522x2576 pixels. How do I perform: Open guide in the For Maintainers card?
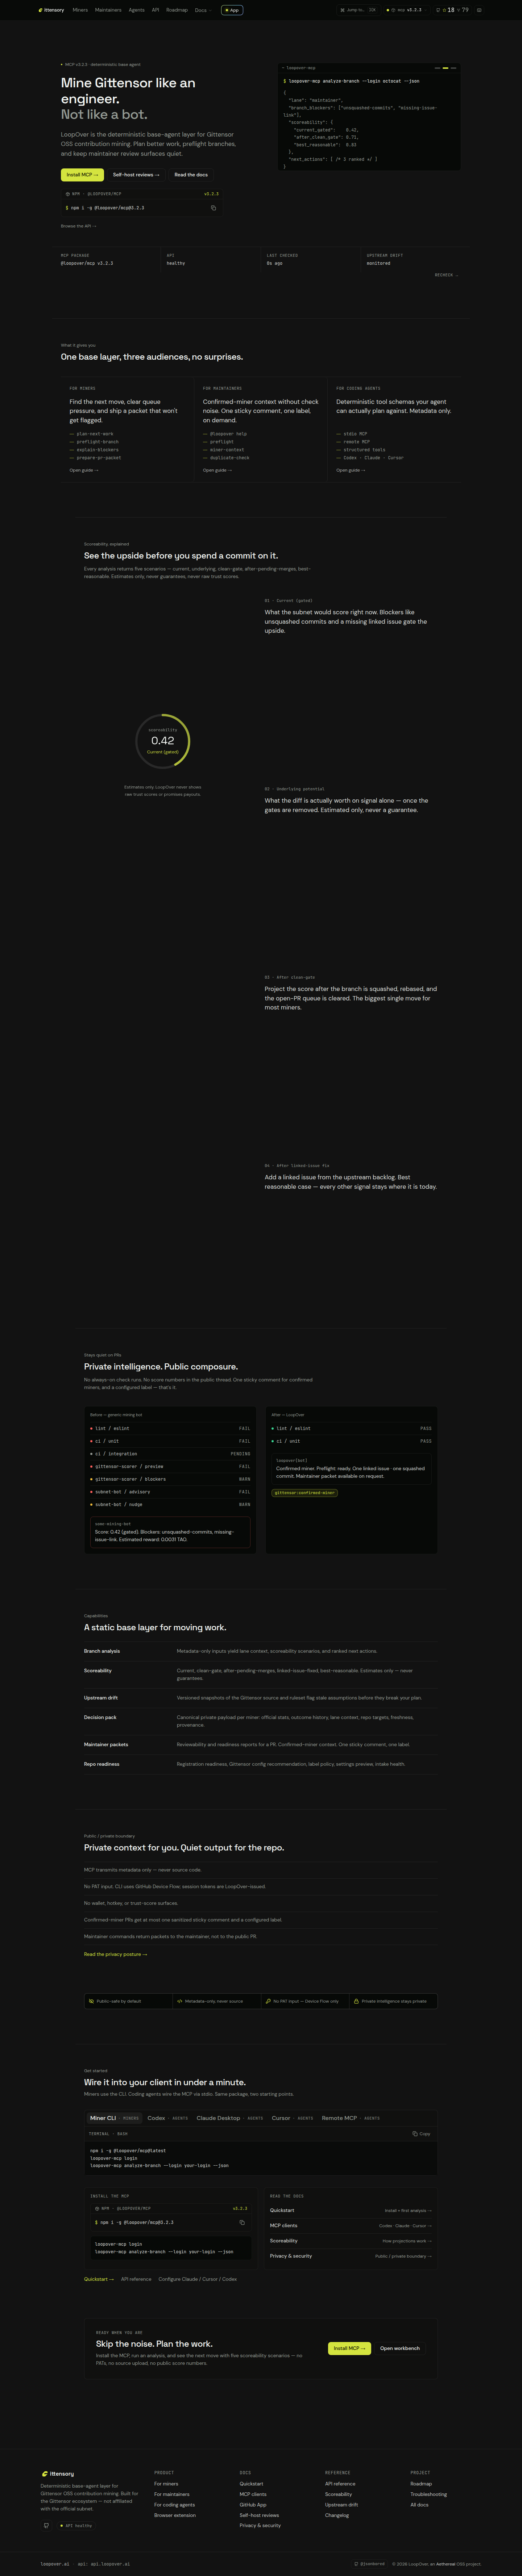[x=217, y=470]
